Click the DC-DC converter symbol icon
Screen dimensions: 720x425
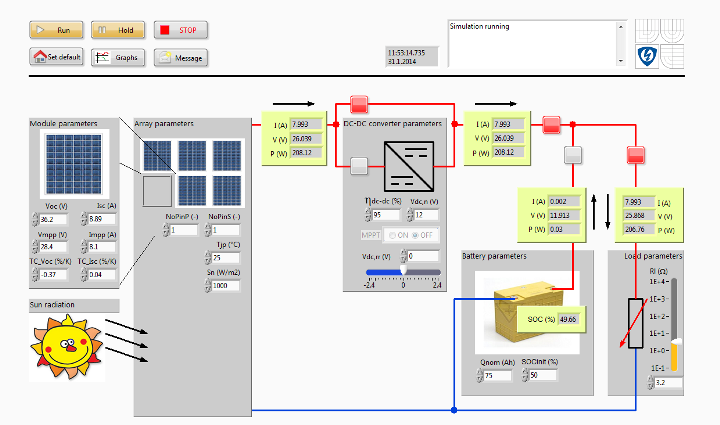[409, 167]
